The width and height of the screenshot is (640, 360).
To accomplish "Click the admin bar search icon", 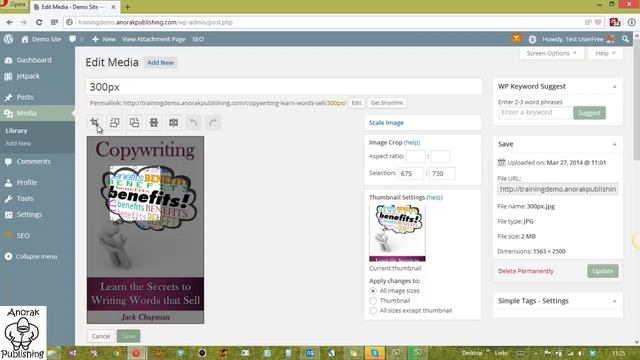I will tap(625, 39).
